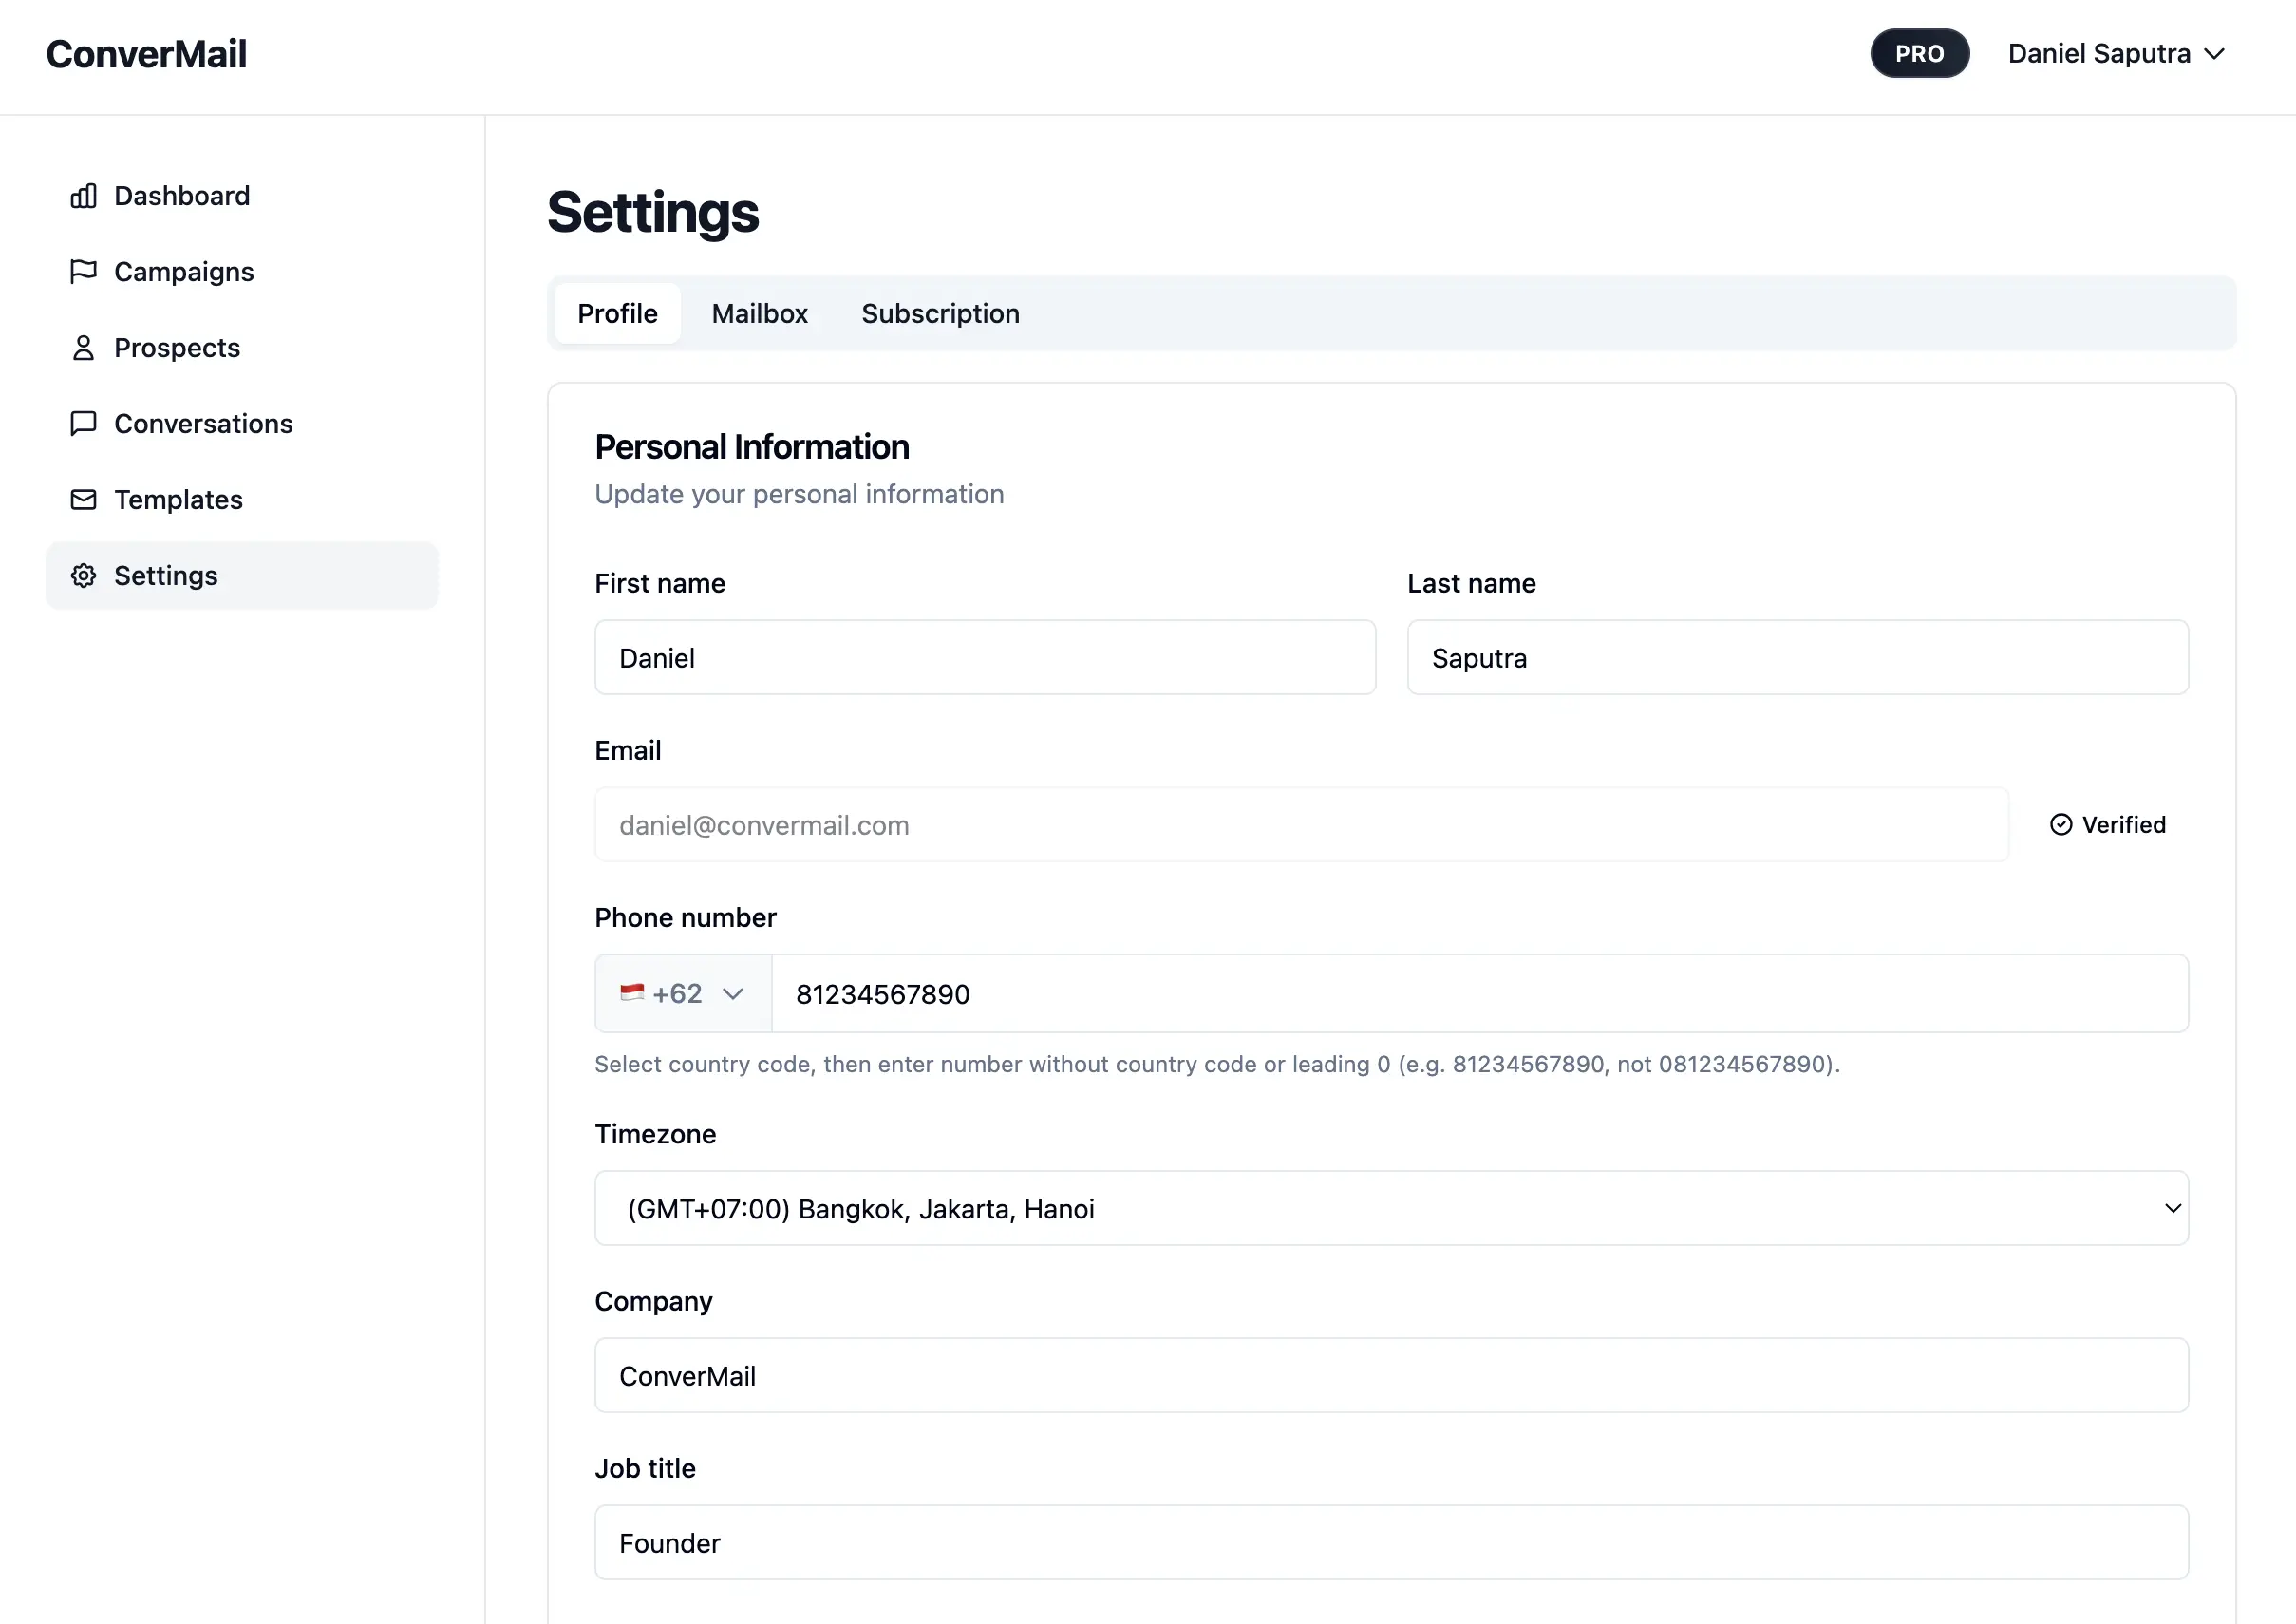Viewport: 2296px width, 1624px height.
Task: Click the Templates envelope icon
Action: [x=83, y=500]
